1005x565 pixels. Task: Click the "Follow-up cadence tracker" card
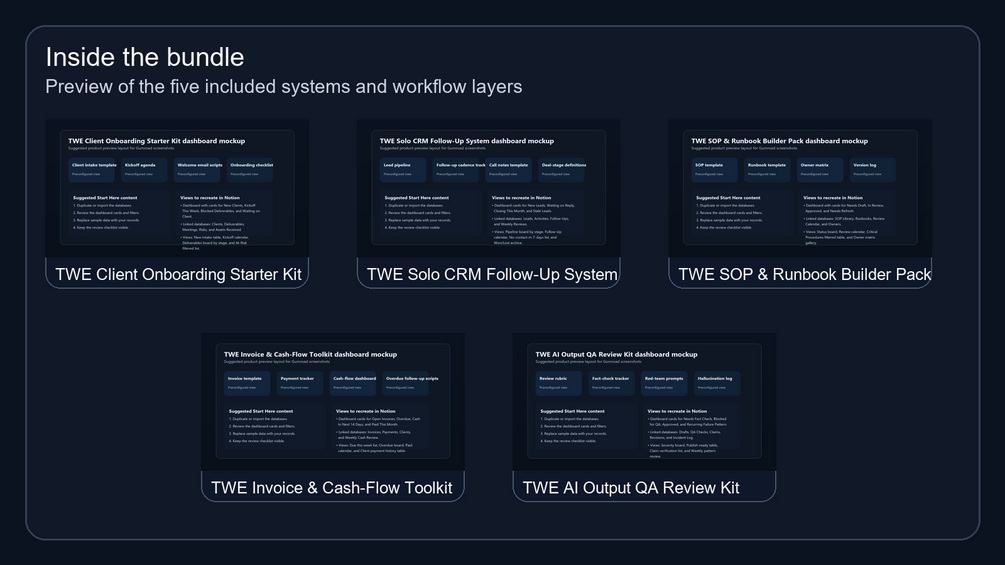tap(456, 170)
